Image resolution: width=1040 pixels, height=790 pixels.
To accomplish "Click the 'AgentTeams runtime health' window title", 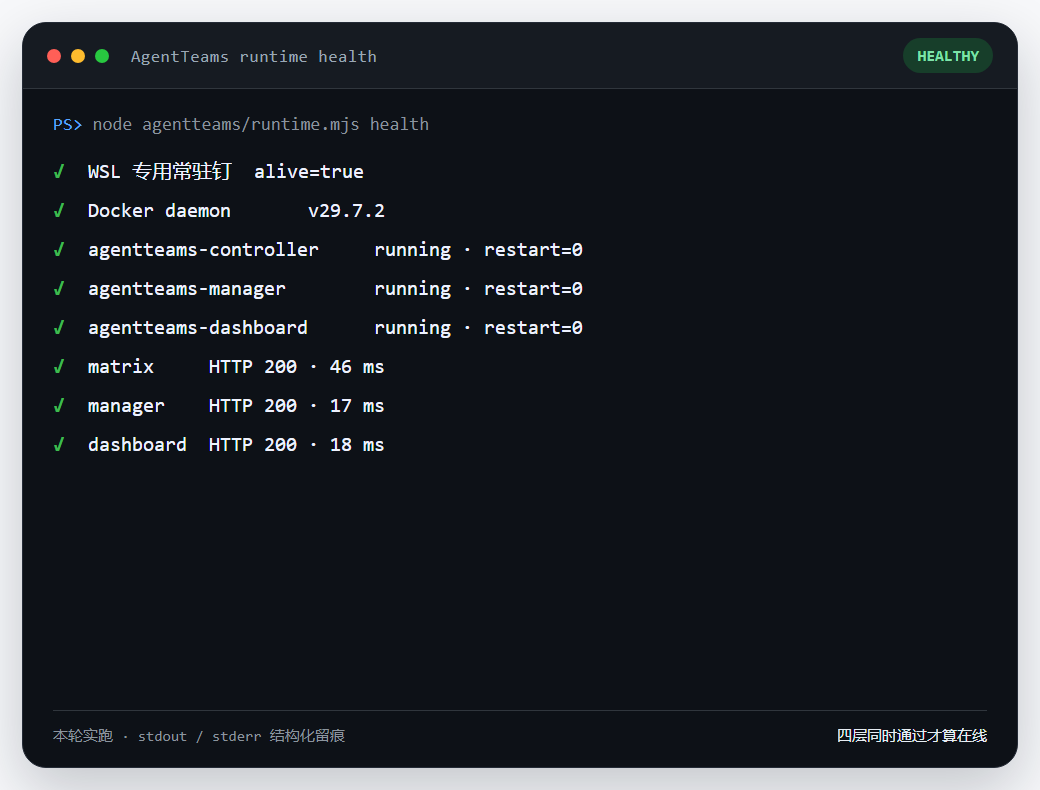I will pos(253,57).
